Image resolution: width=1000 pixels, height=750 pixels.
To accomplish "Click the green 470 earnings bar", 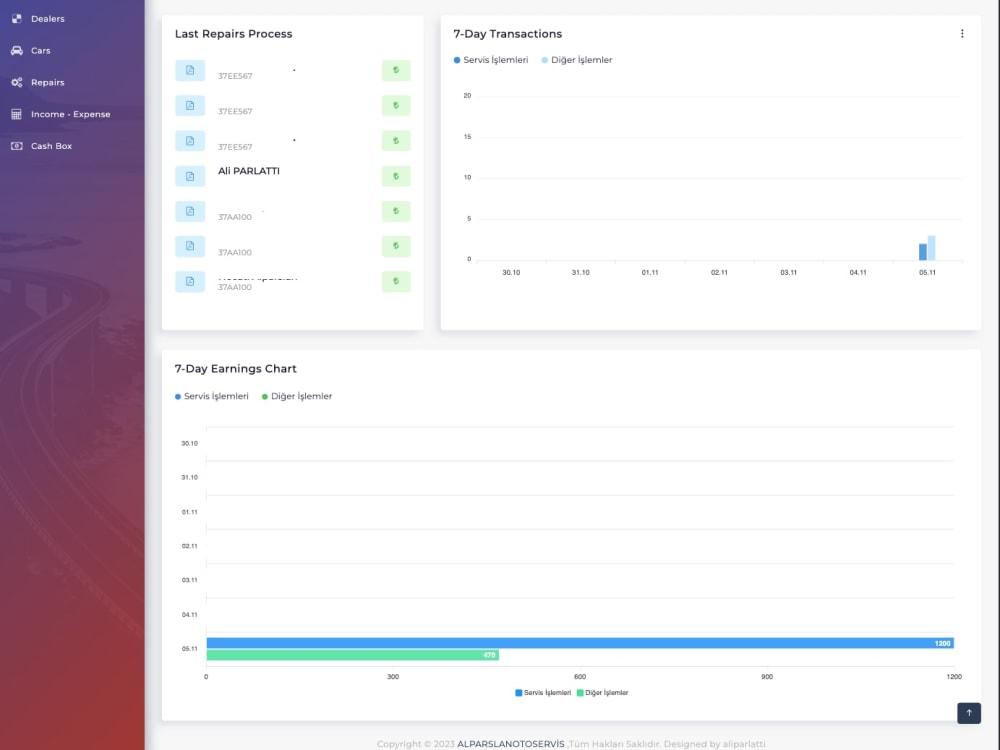I will pos(353,655).
